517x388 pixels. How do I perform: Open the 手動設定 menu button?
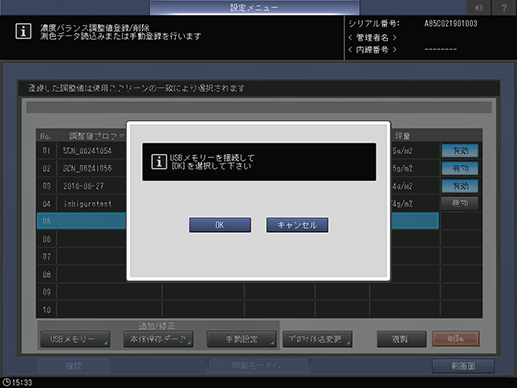click(x=242, y=339)
